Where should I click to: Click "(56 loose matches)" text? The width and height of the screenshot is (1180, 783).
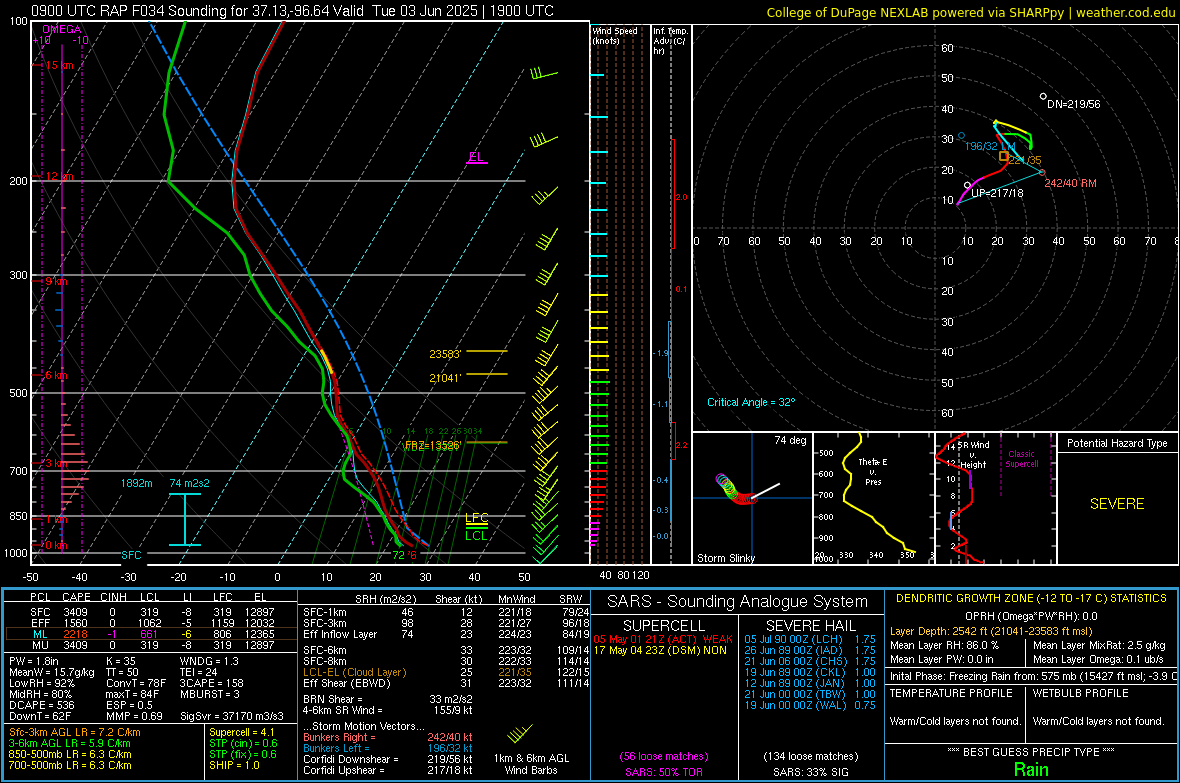tap(664, 757)
